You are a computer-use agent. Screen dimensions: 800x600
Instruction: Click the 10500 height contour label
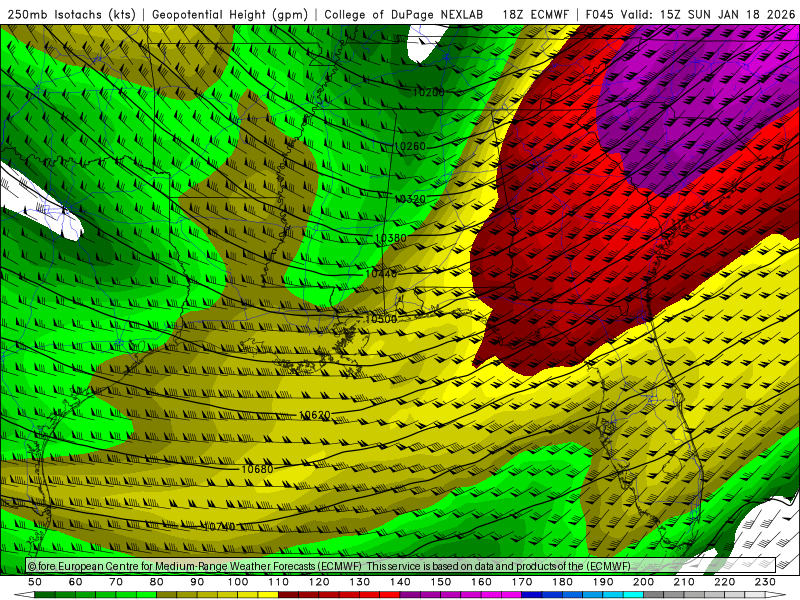coord(381,319)
